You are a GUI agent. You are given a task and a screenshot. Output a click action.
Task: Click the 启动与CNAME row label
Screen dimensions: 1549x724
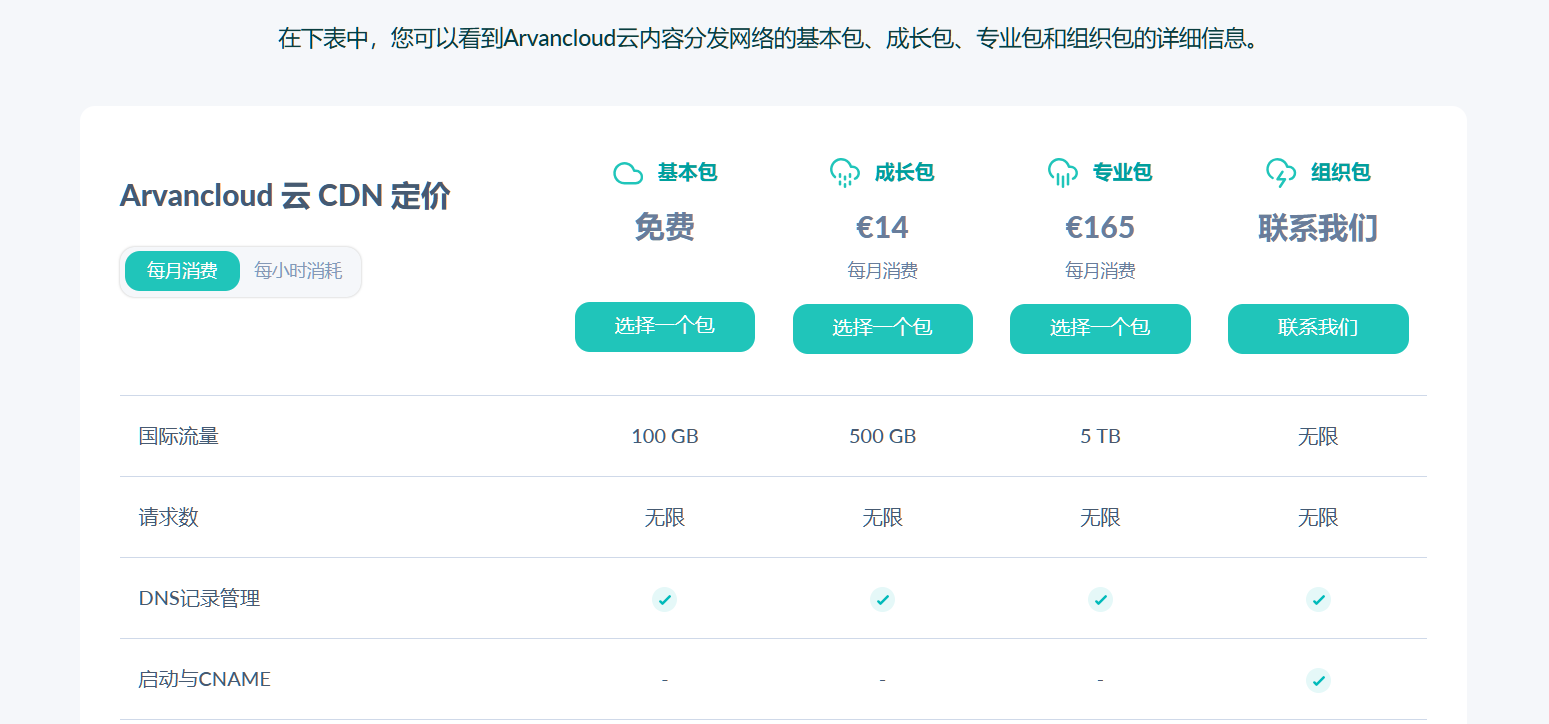205,680
